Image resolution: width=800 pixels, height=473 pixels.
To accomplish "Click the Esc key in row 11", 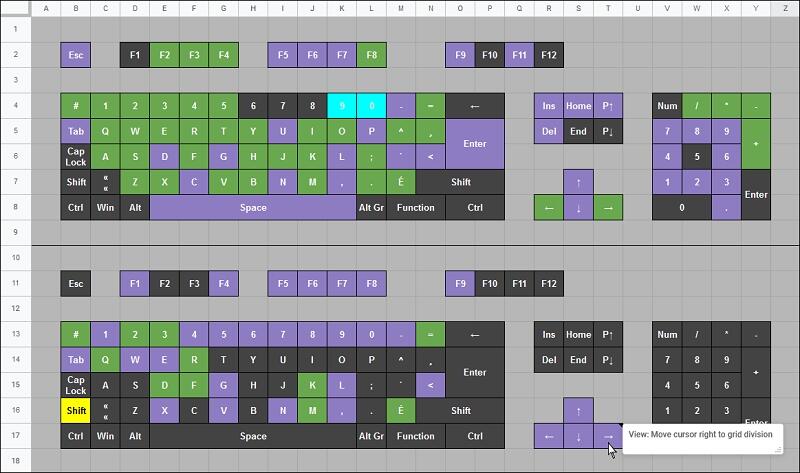I will (x=75, y=284).
